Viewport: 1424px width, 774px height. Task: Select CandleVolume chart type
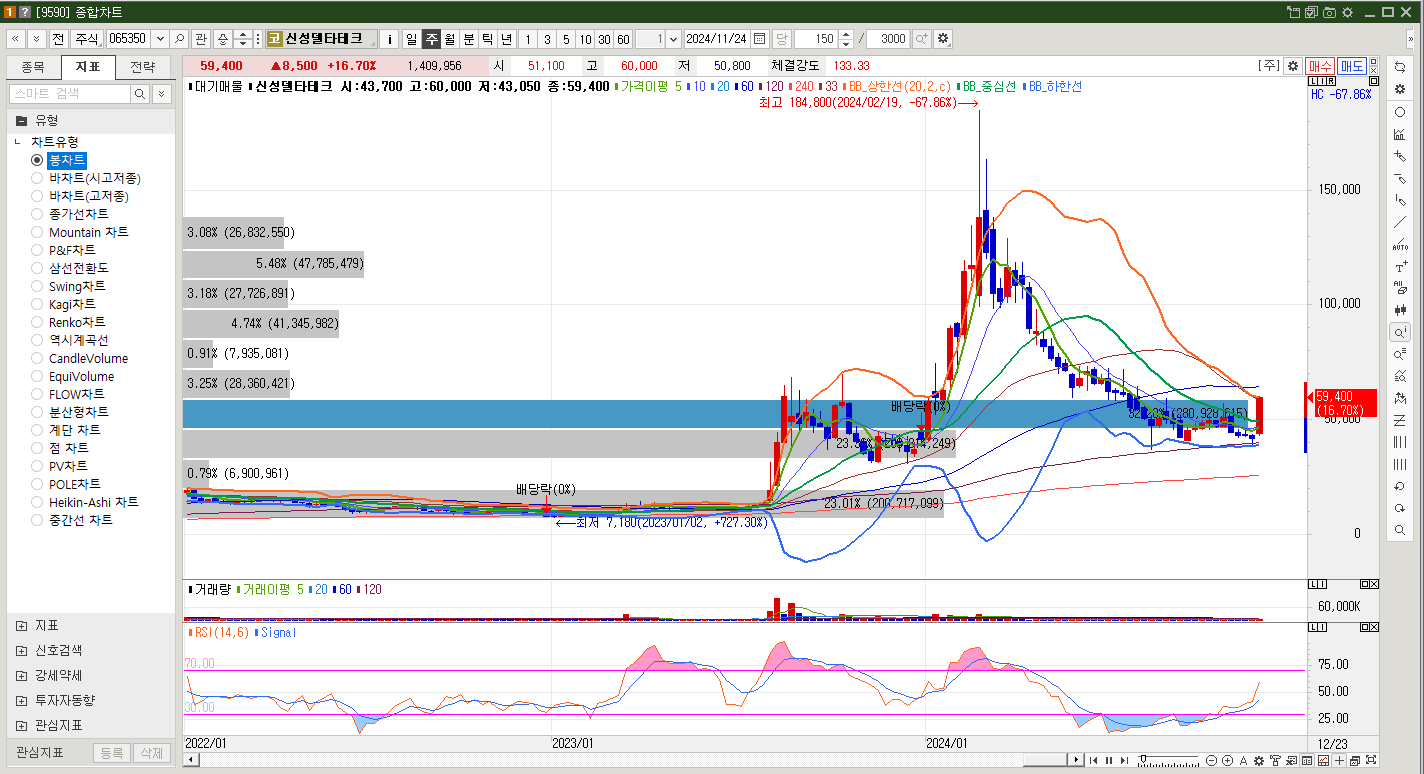tap(80, 358)
